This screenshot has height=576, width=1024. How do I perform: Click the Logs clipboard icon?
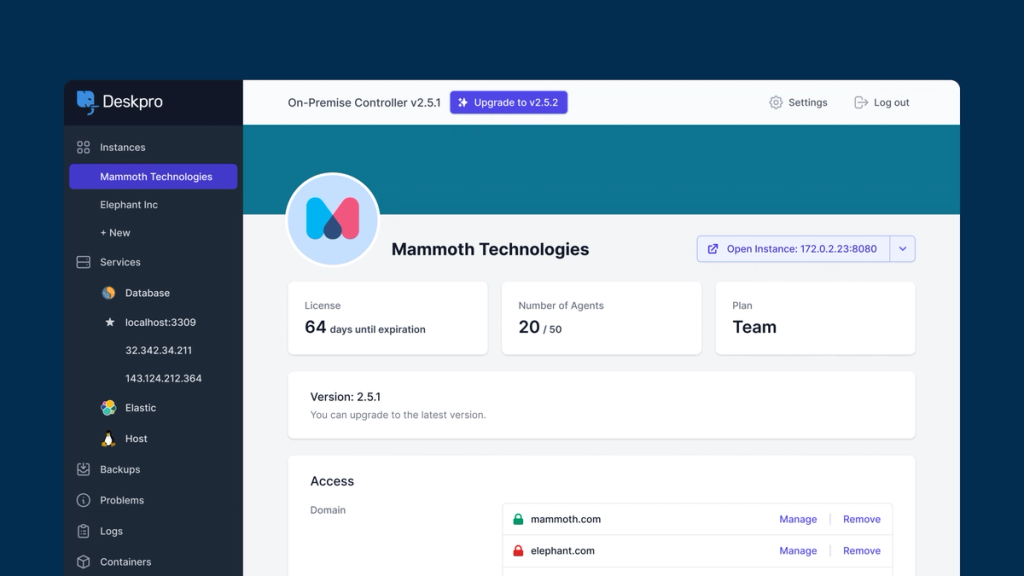click(83, 531)
